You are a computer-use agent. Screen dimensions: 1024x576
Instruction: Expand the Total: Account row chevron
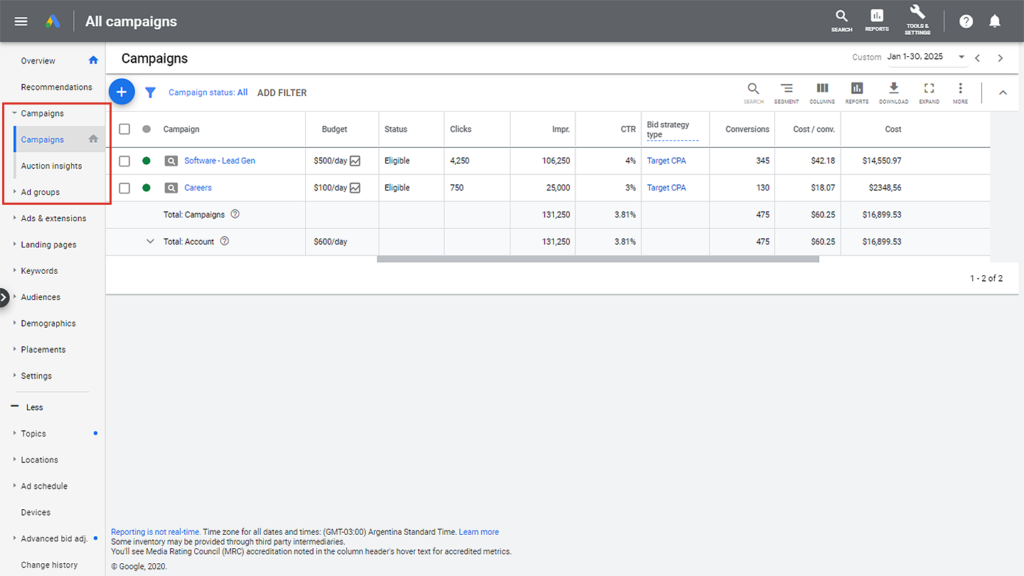click(151, 241)
